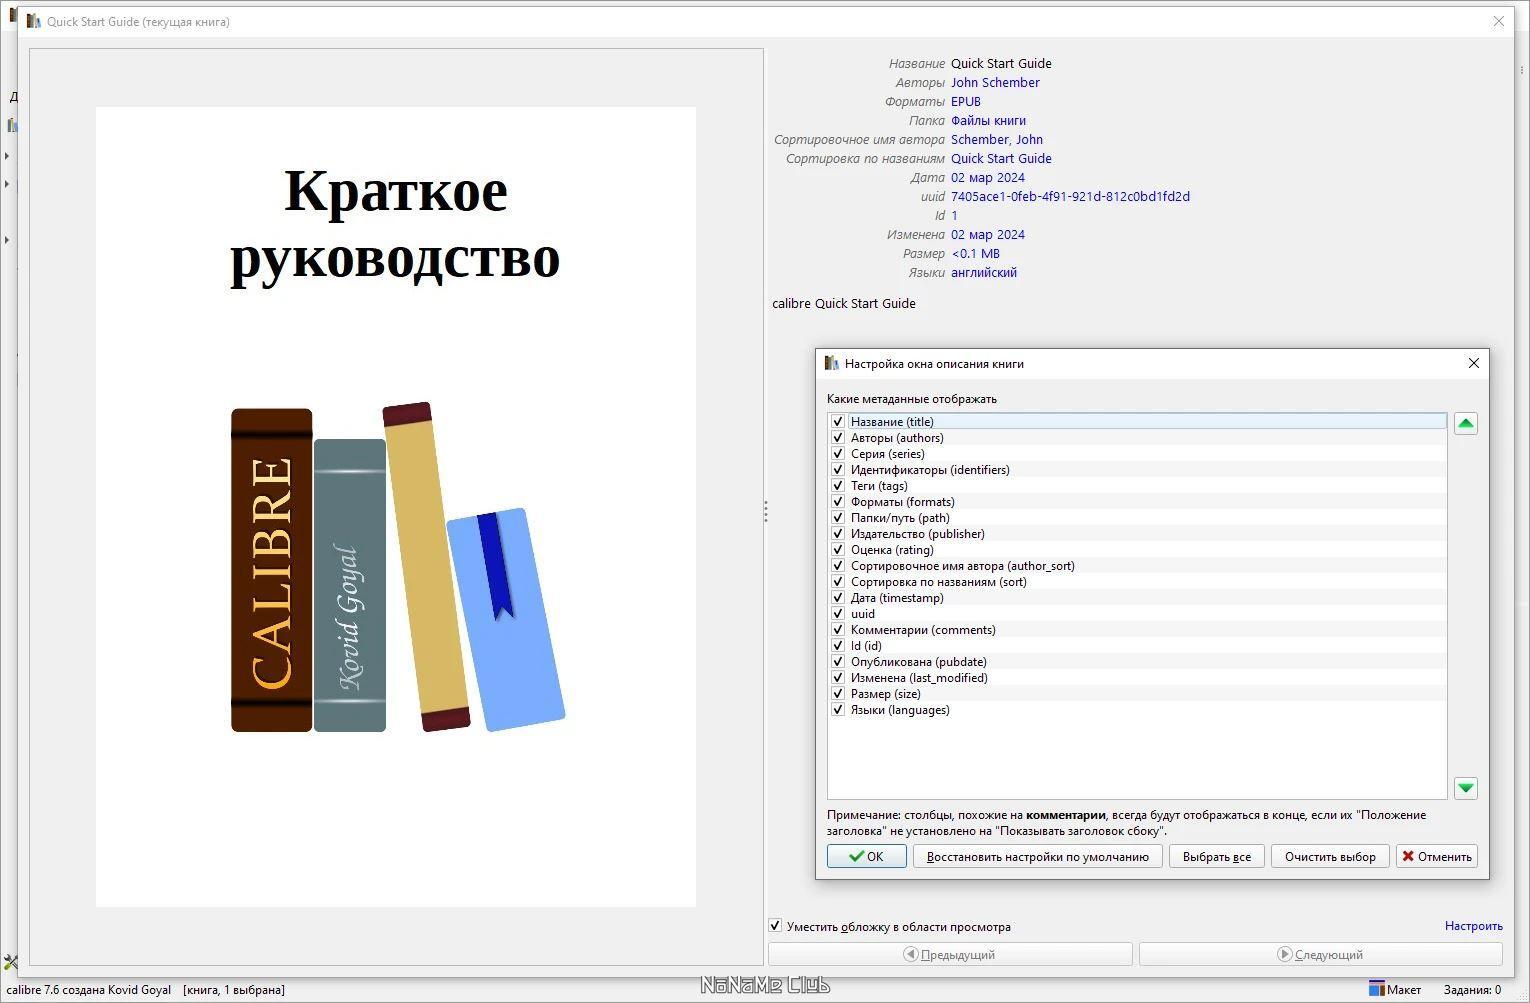
Task: Click the Следующий next book arrow button
Action: [1321, 954]
